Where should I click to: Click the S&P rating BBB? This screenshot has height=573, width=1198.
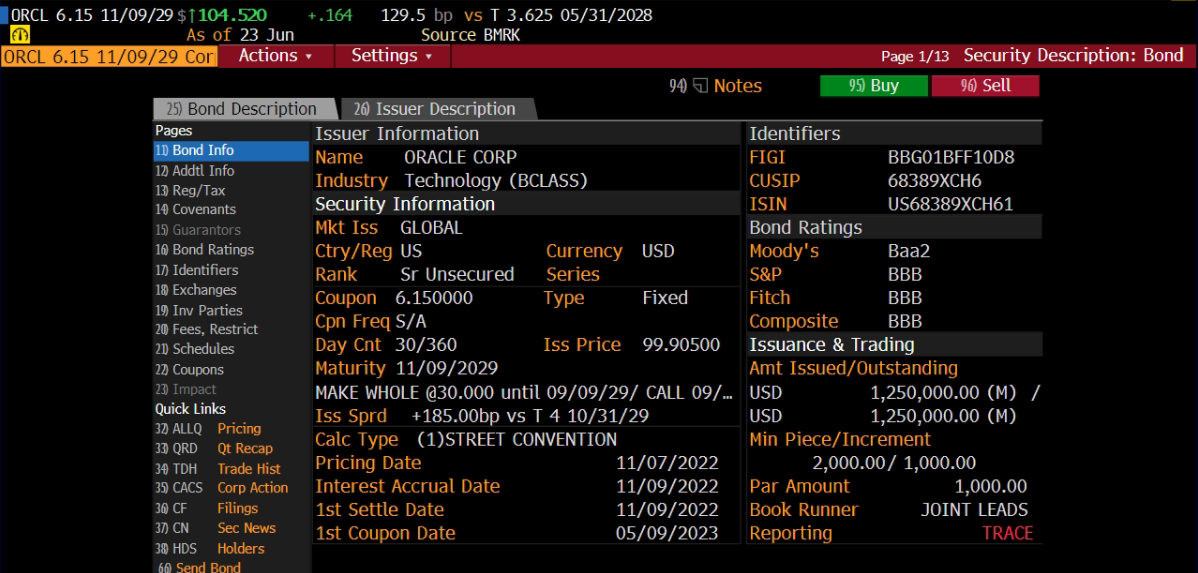905,275
